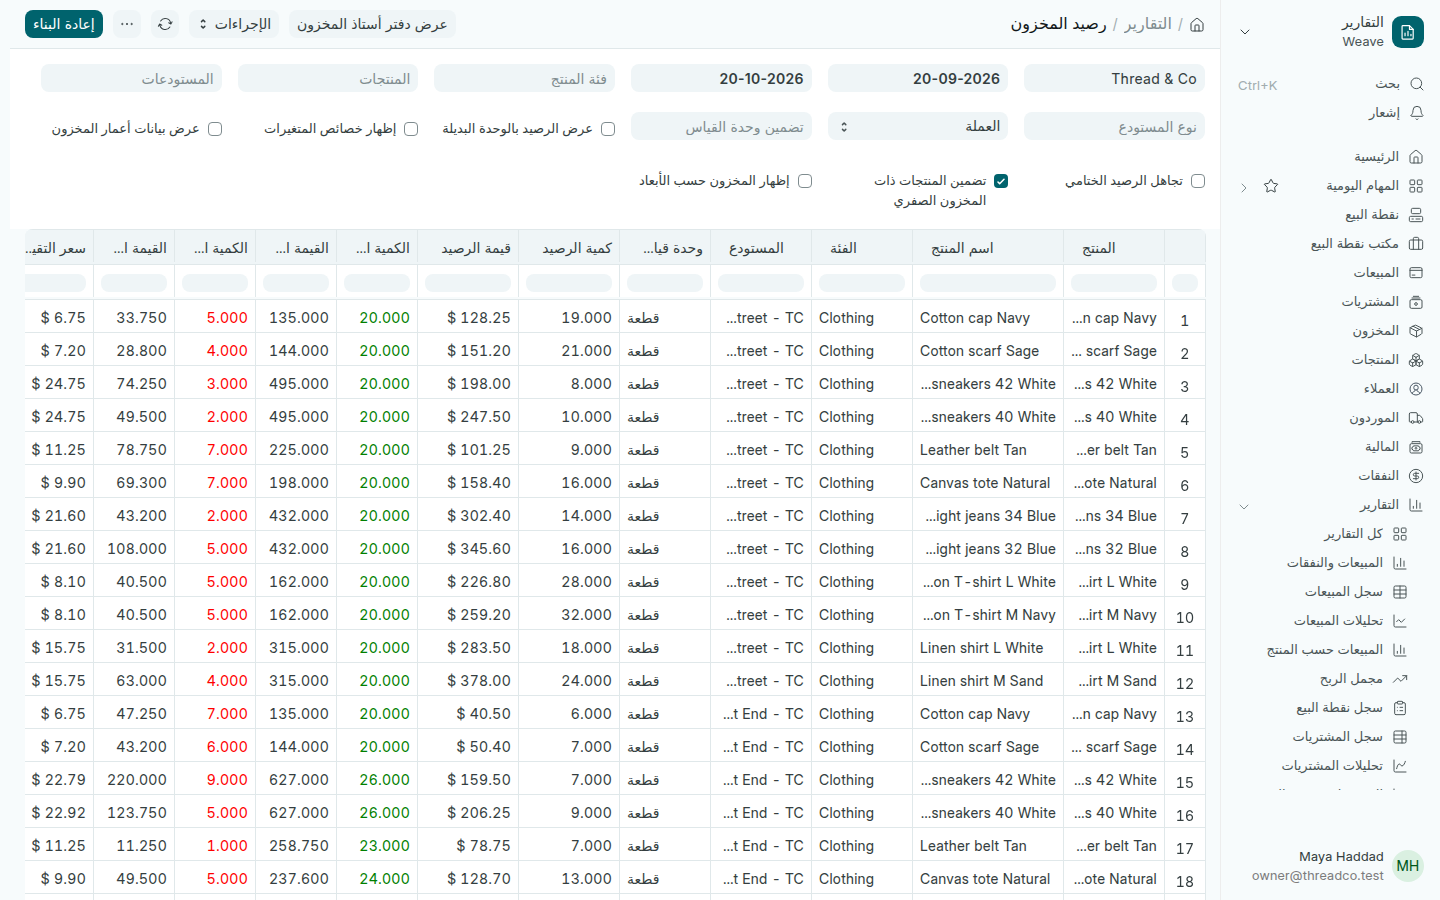
Task: Click the Thread & Co company field
Action: click(x=1114, y=78)
